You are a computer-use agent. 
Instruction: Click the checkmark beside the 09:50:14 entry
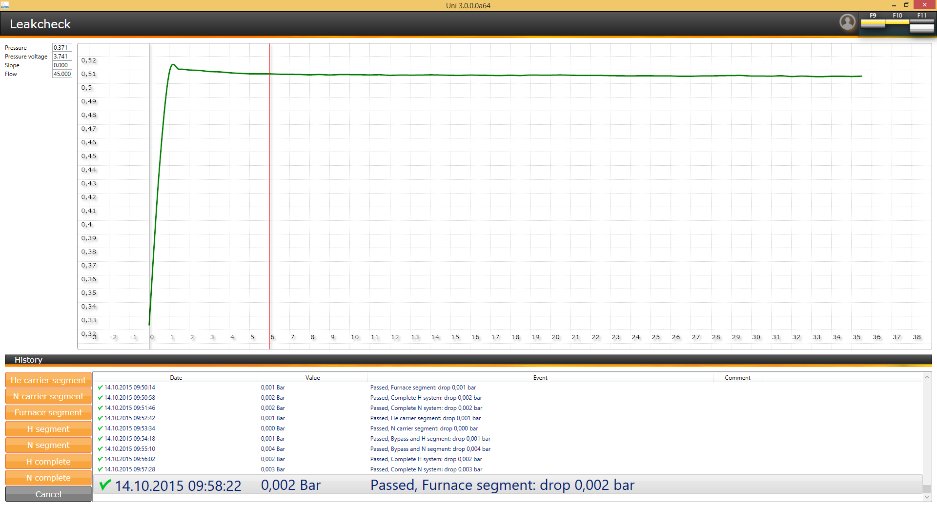101,386
